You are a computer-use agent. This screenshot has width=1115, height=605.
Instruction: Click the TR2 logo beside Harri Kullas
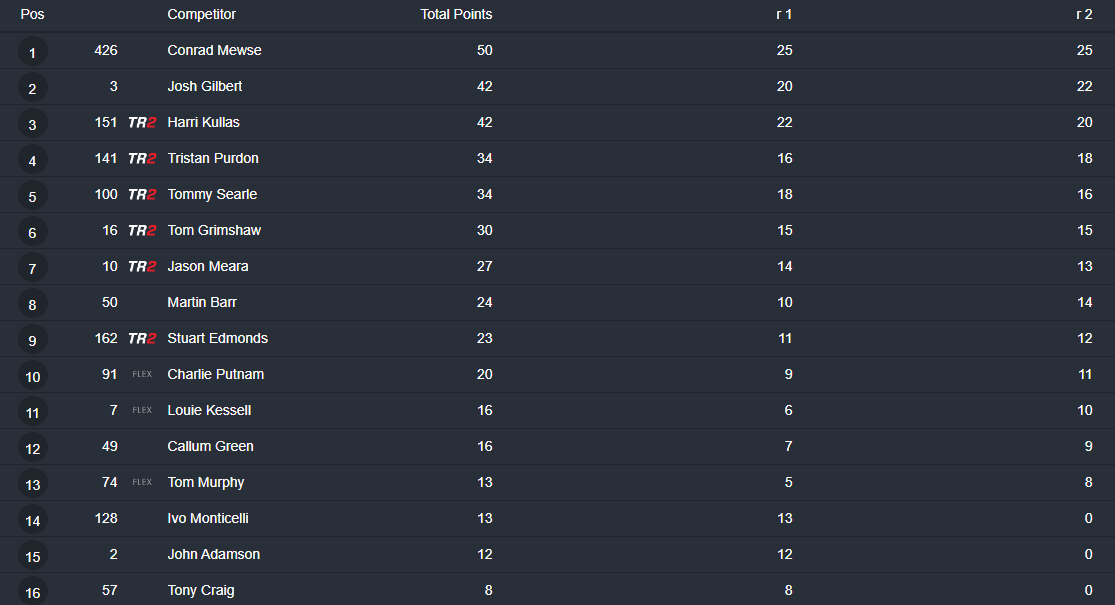pos(142,122)
